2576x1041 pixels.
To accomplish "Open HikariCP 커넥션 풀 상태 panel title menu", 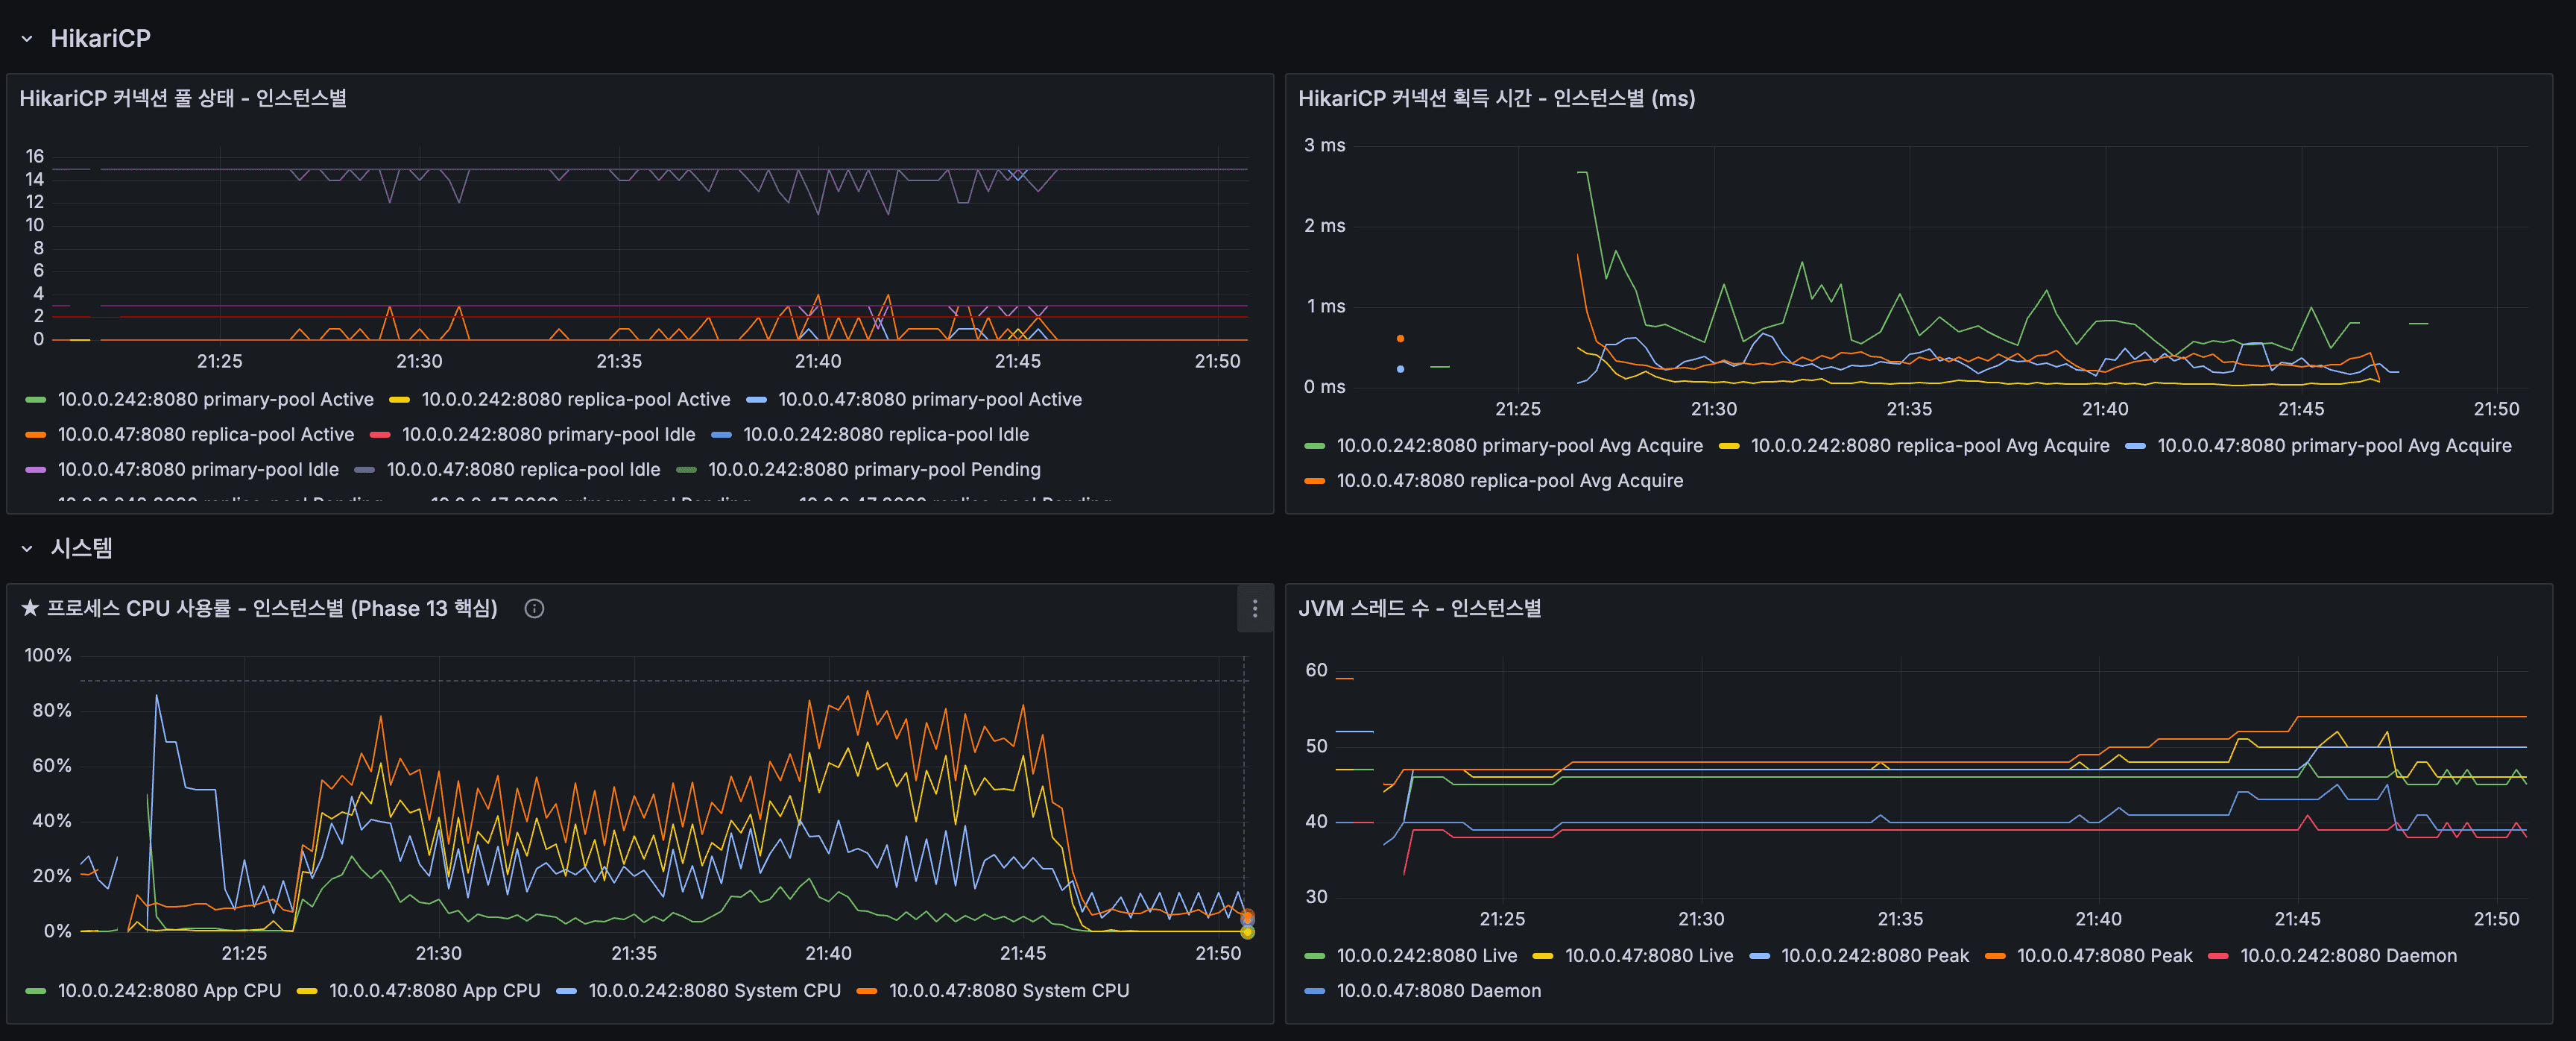I will pos(183,98).
